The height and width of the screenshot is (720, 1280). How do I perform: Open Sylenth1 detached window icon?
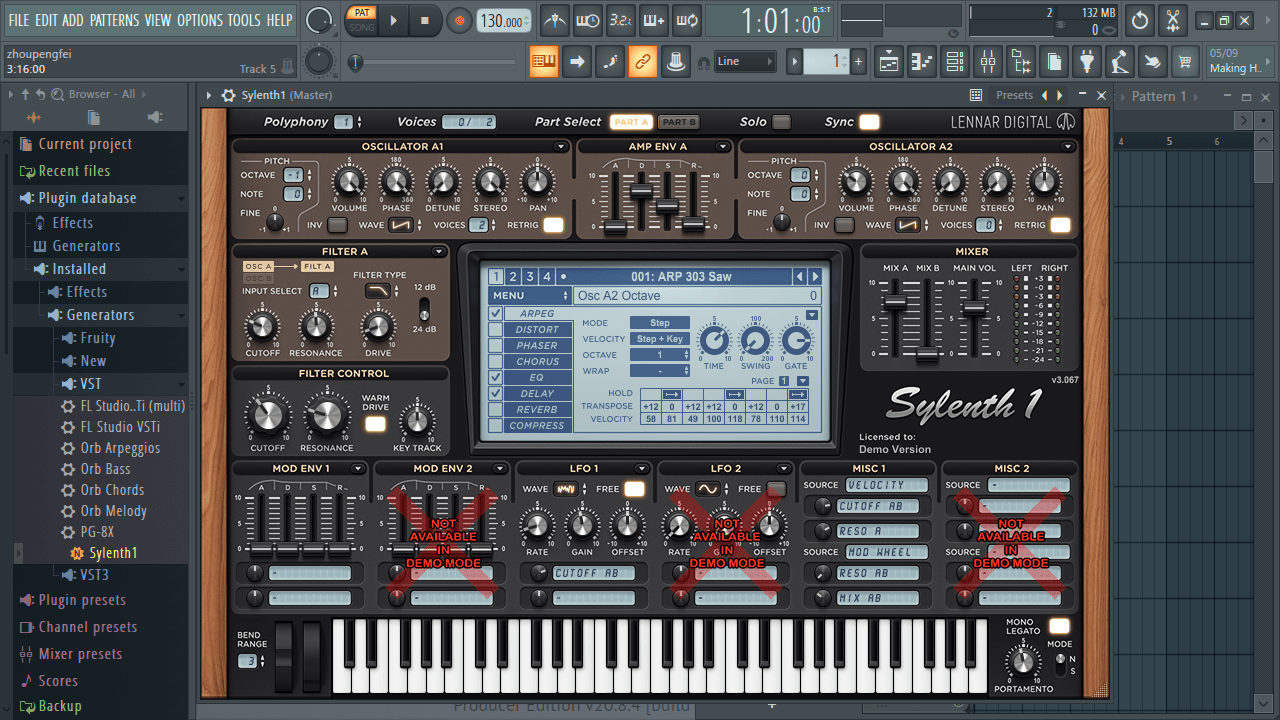pos(976,95)
